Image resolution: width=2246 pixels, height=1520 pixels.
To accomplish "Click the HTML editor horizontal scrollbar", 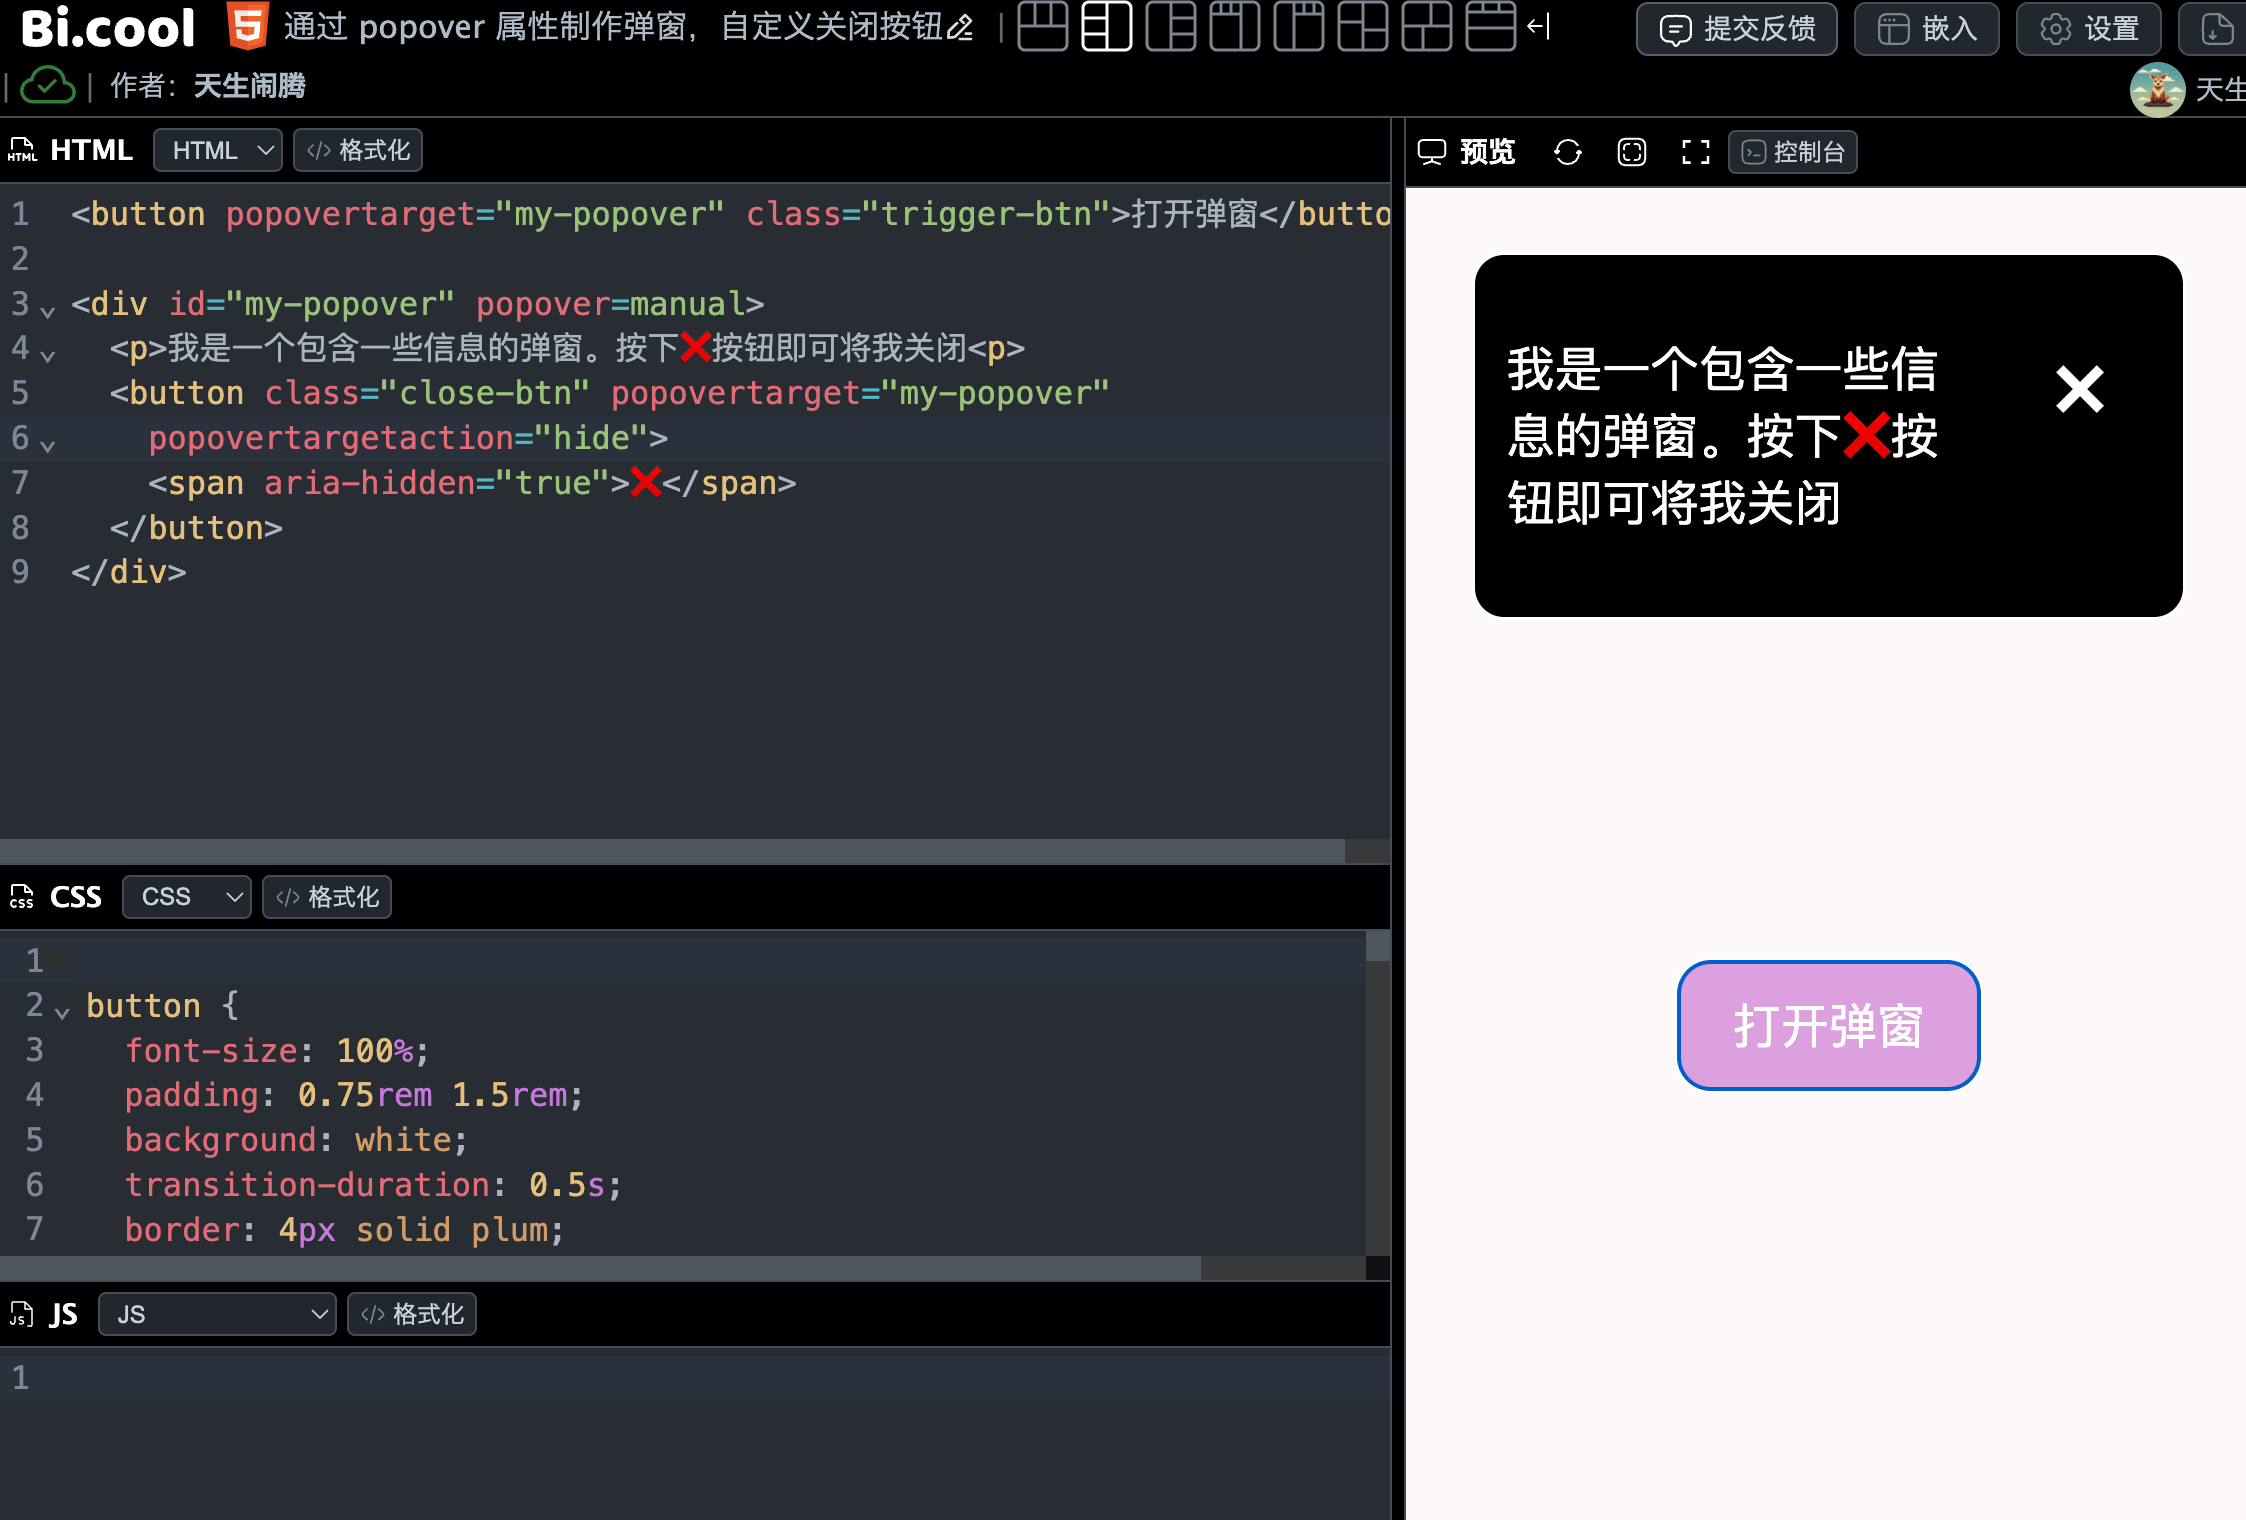I will (672, 851).
